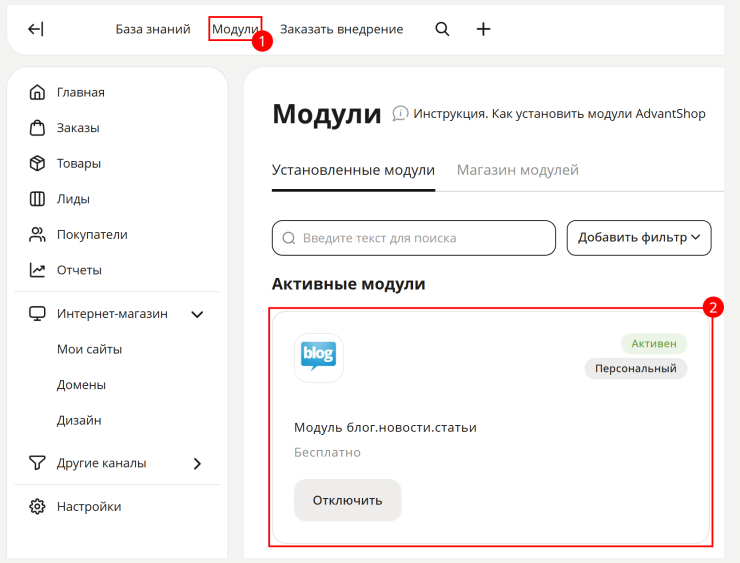The width and height of the screenshot is (740, 563).
Task: Go to Заказы in sidebar
Action: coord(78,128)
